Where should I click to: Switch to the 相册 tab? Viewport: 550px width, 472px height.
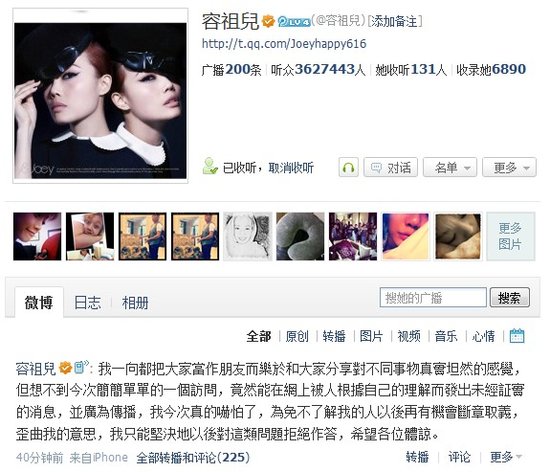[x=135, y=303]
